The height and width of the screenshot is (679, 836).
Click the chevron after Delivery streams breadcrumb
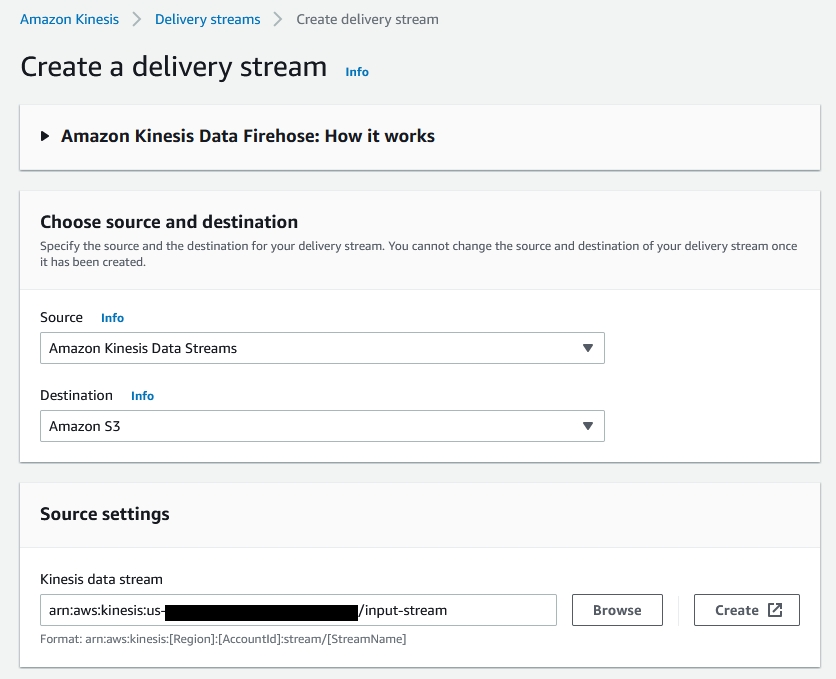click(278, 19)
